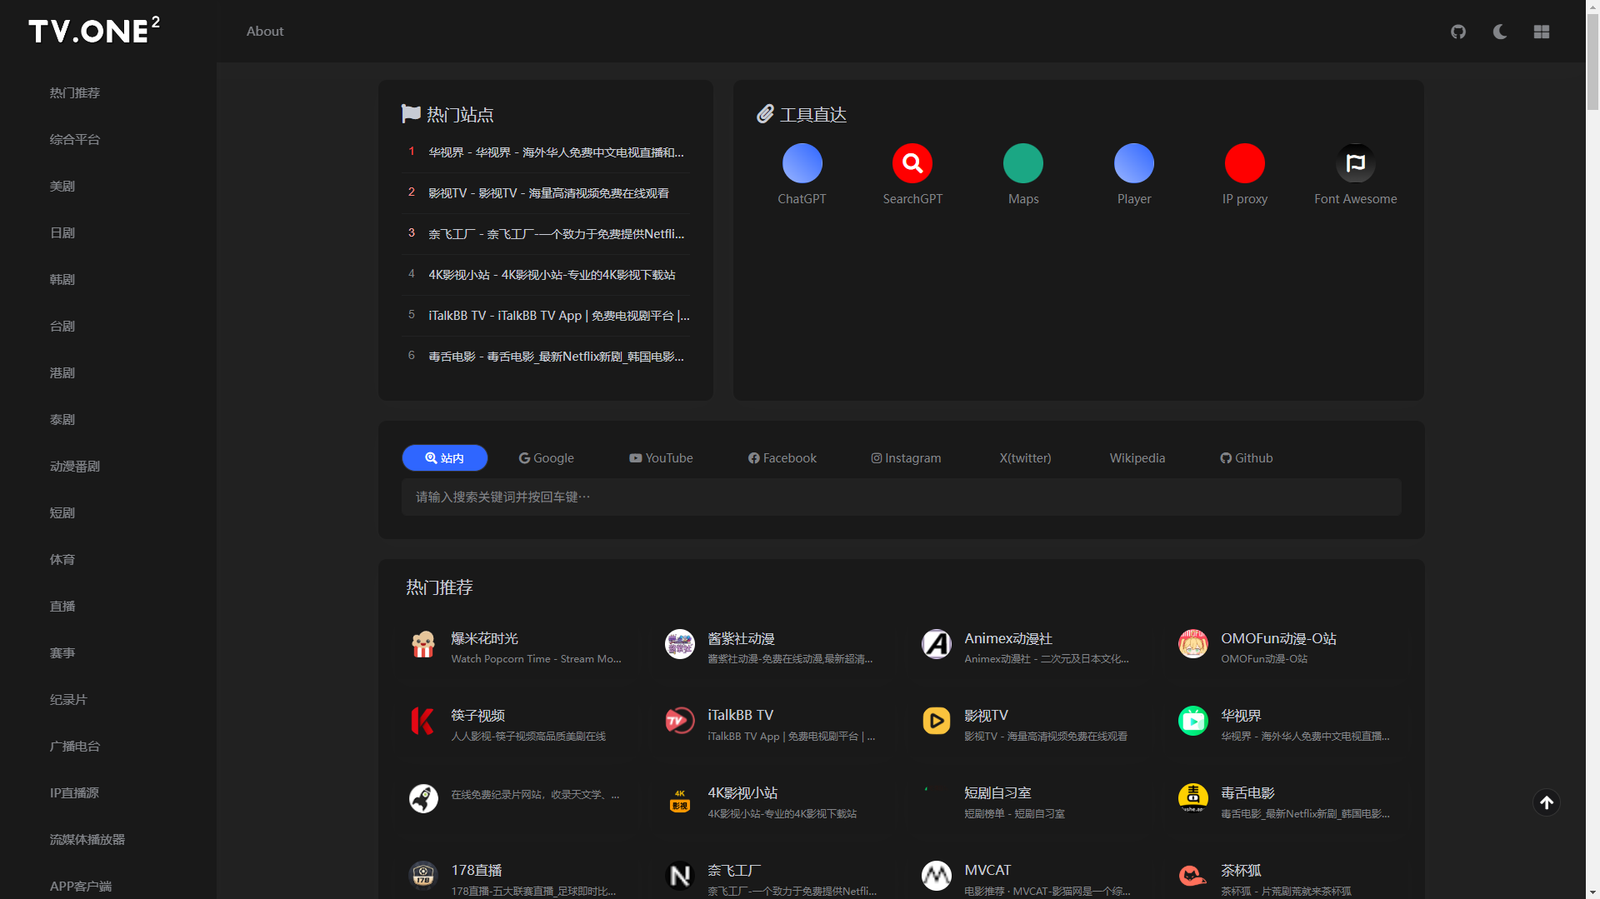Open the MVCAT card icon
Viewport: 1600px width, 899px height.
tap(936, 876)
